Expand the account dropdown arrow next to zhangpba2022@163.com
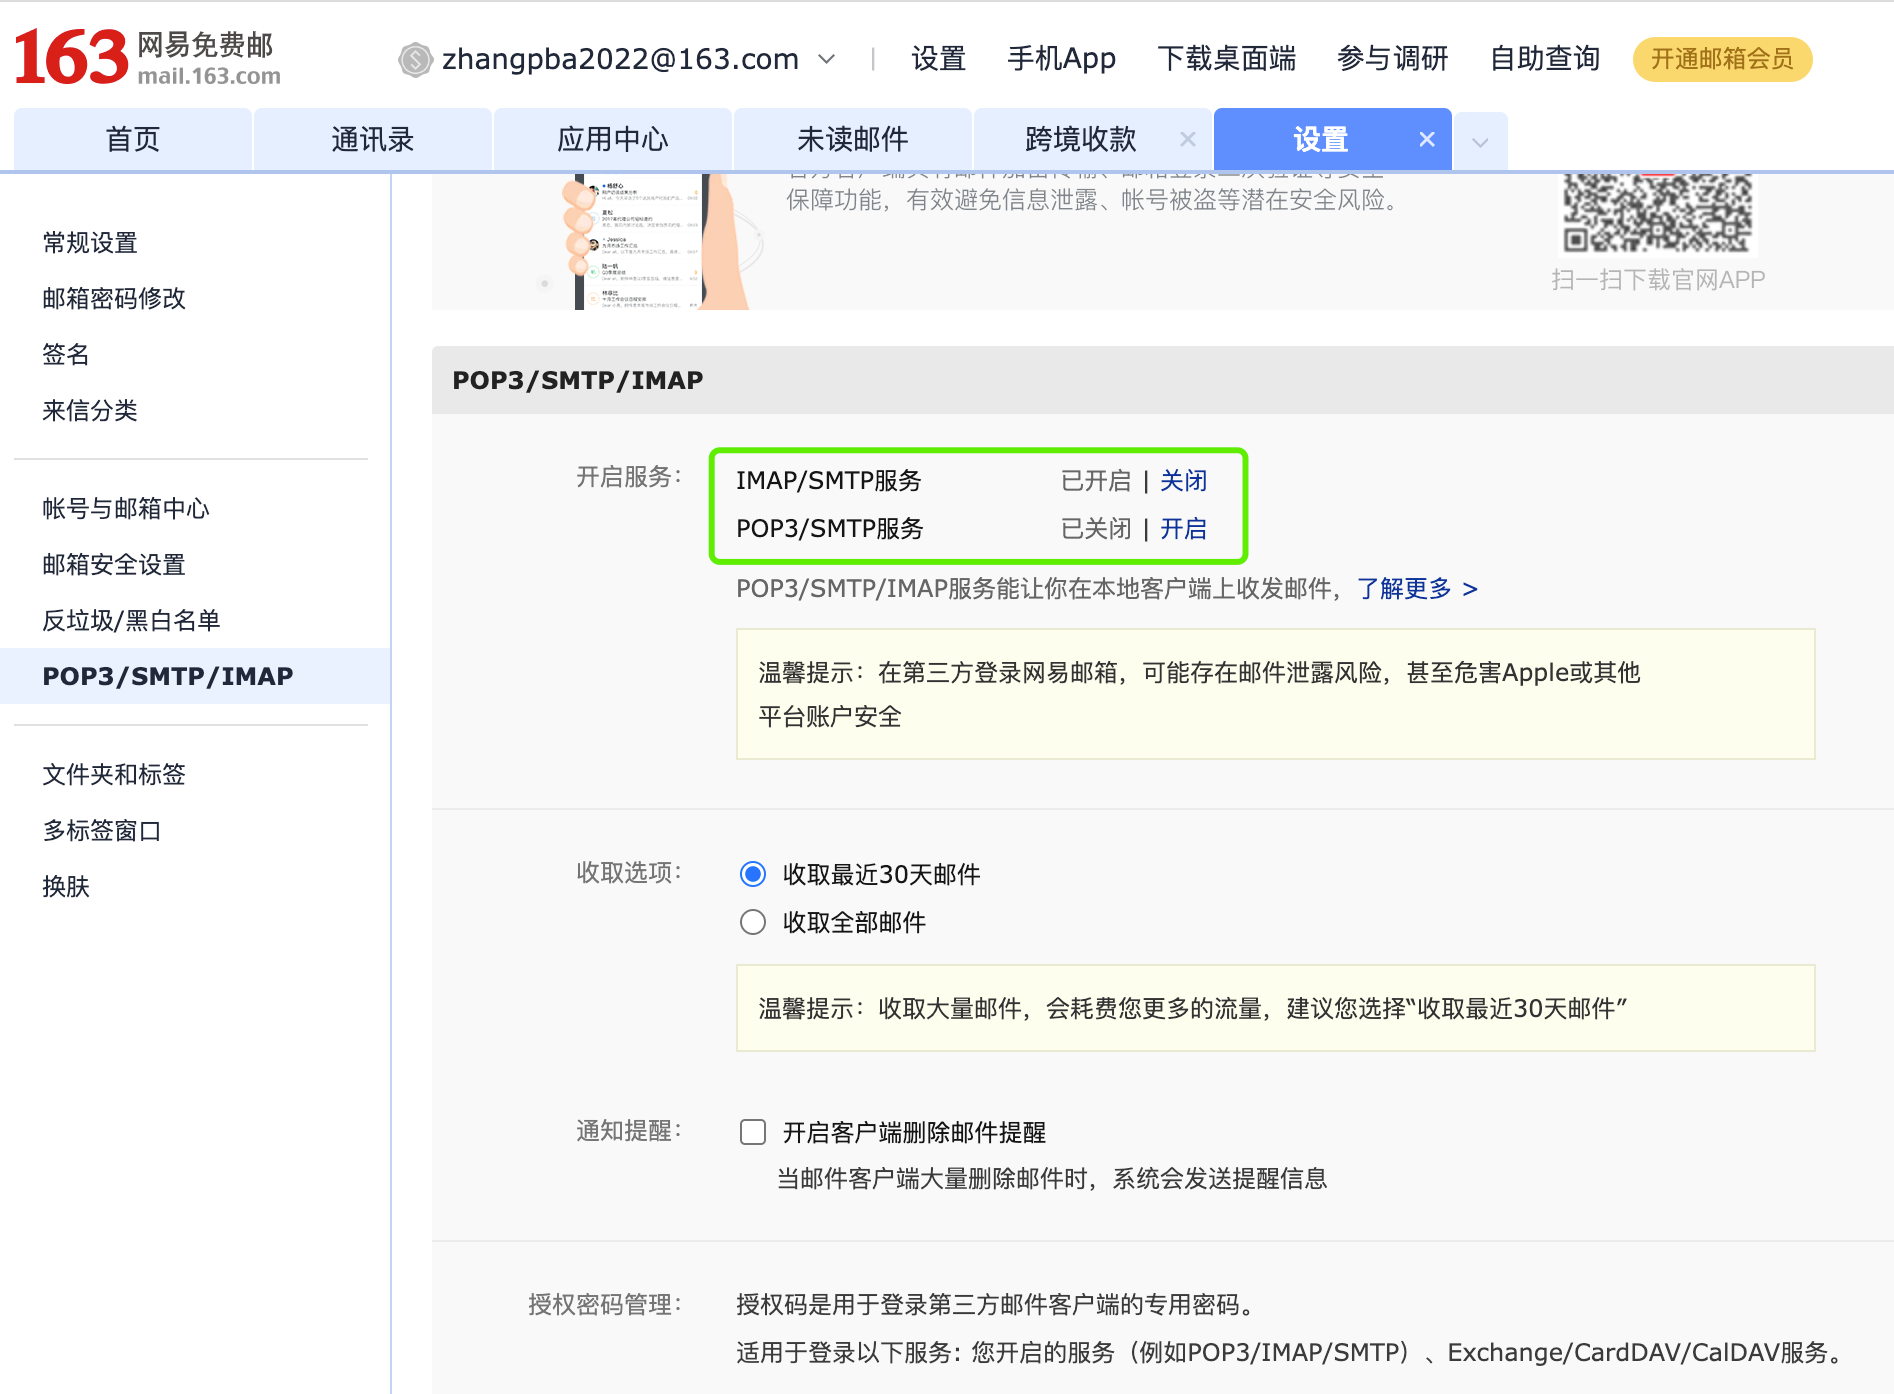1894x1394 pixels. coord(827,60)
